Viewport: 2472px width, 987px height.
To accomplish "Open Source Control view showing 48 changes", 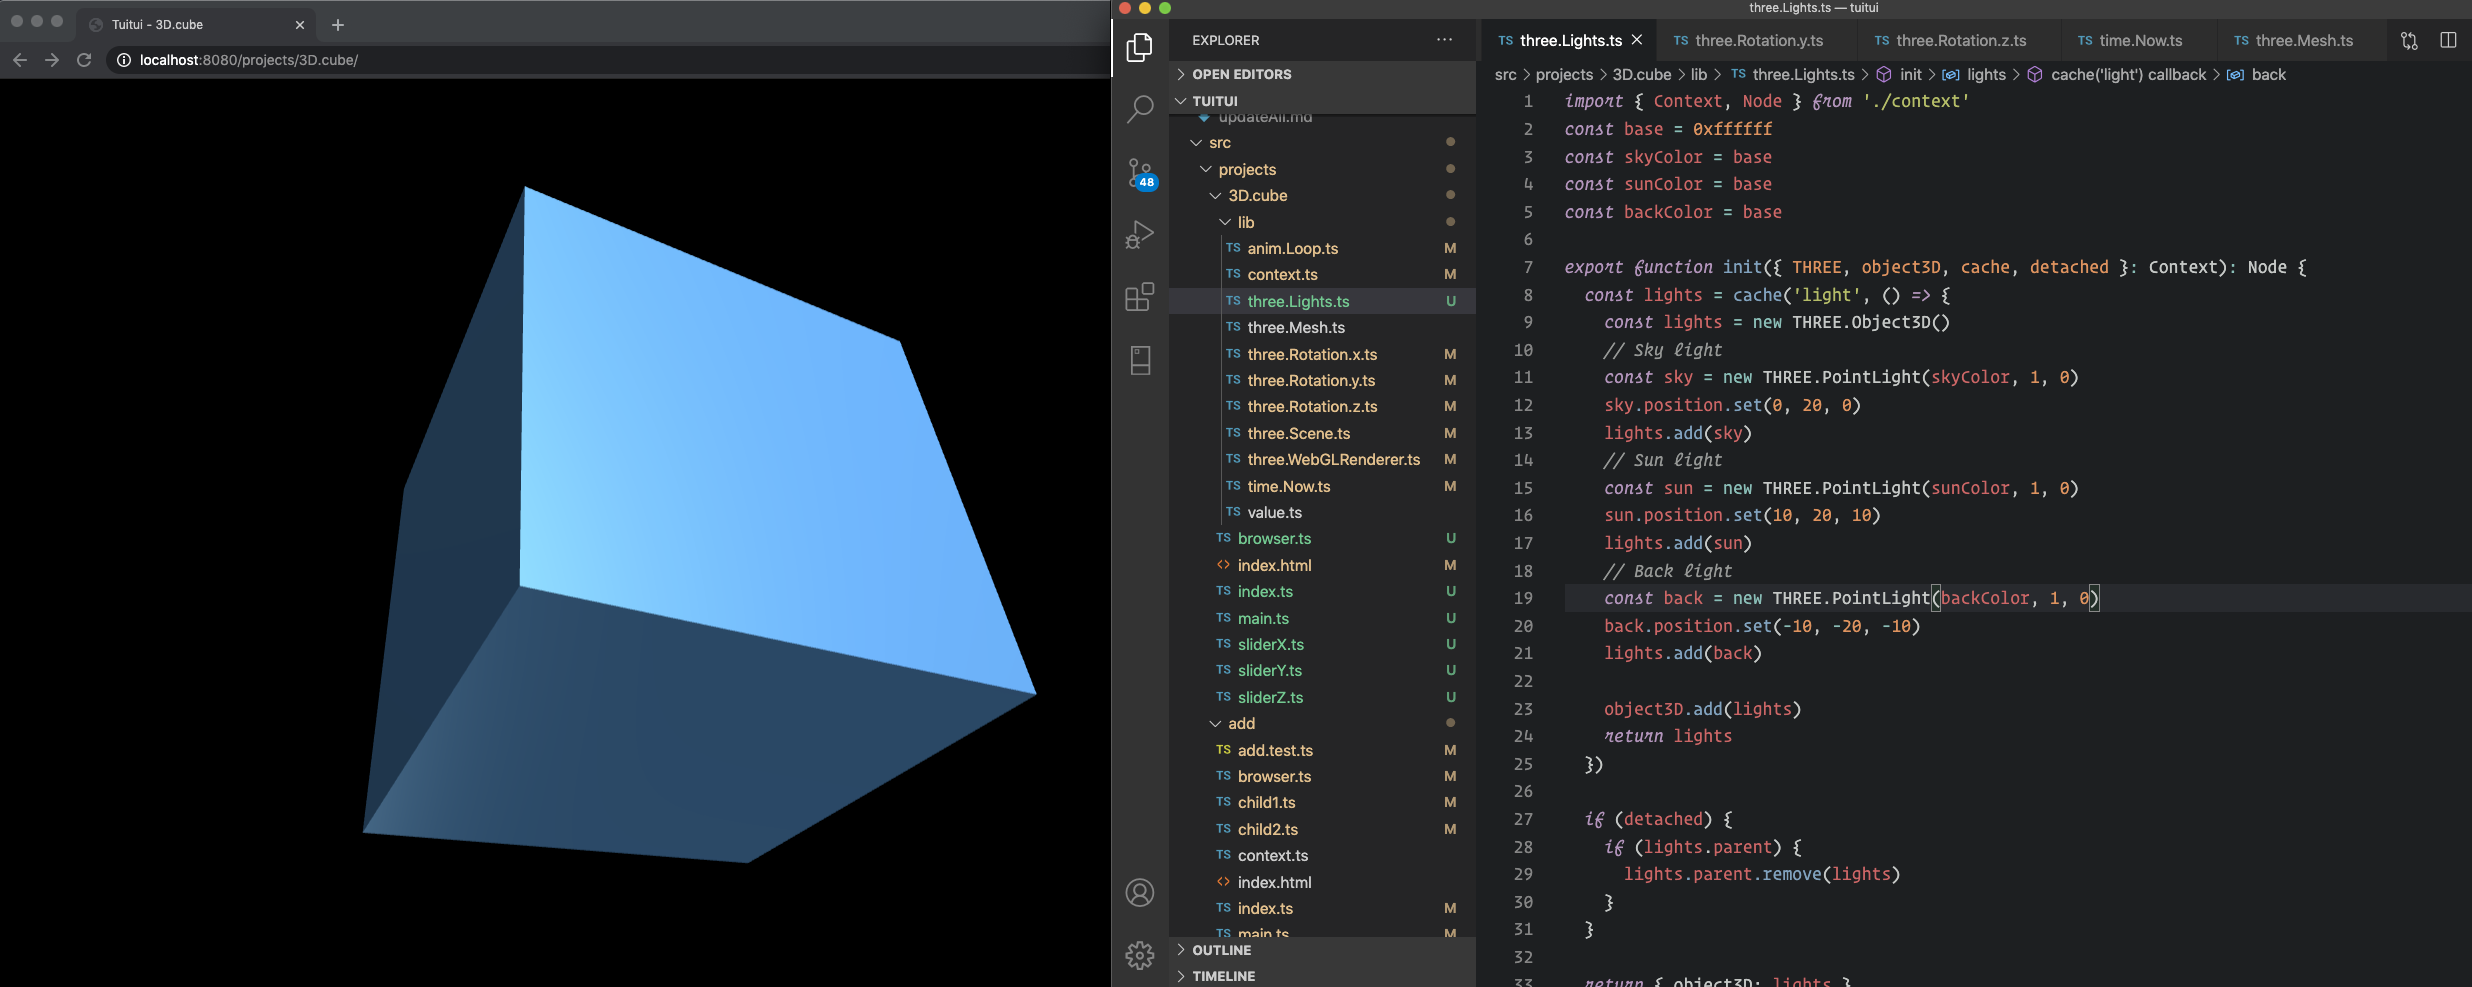I will [x=1139, y=172].
